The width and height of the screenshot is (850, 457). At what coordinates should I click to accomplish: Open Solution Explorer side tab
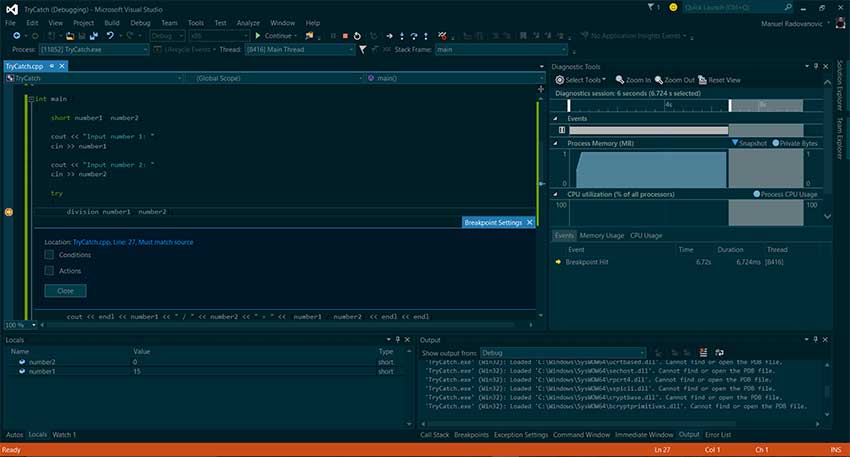(840, 85)
